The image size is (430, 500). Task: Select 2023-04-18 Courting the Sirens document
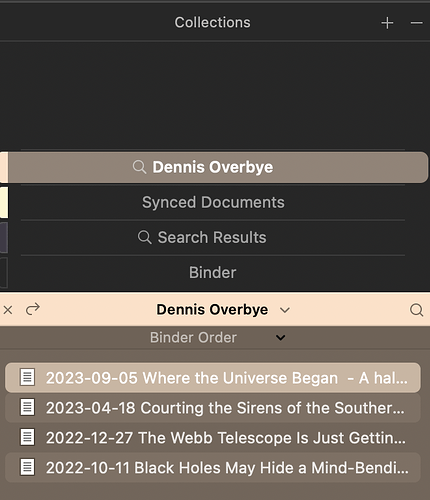(213, 408)
